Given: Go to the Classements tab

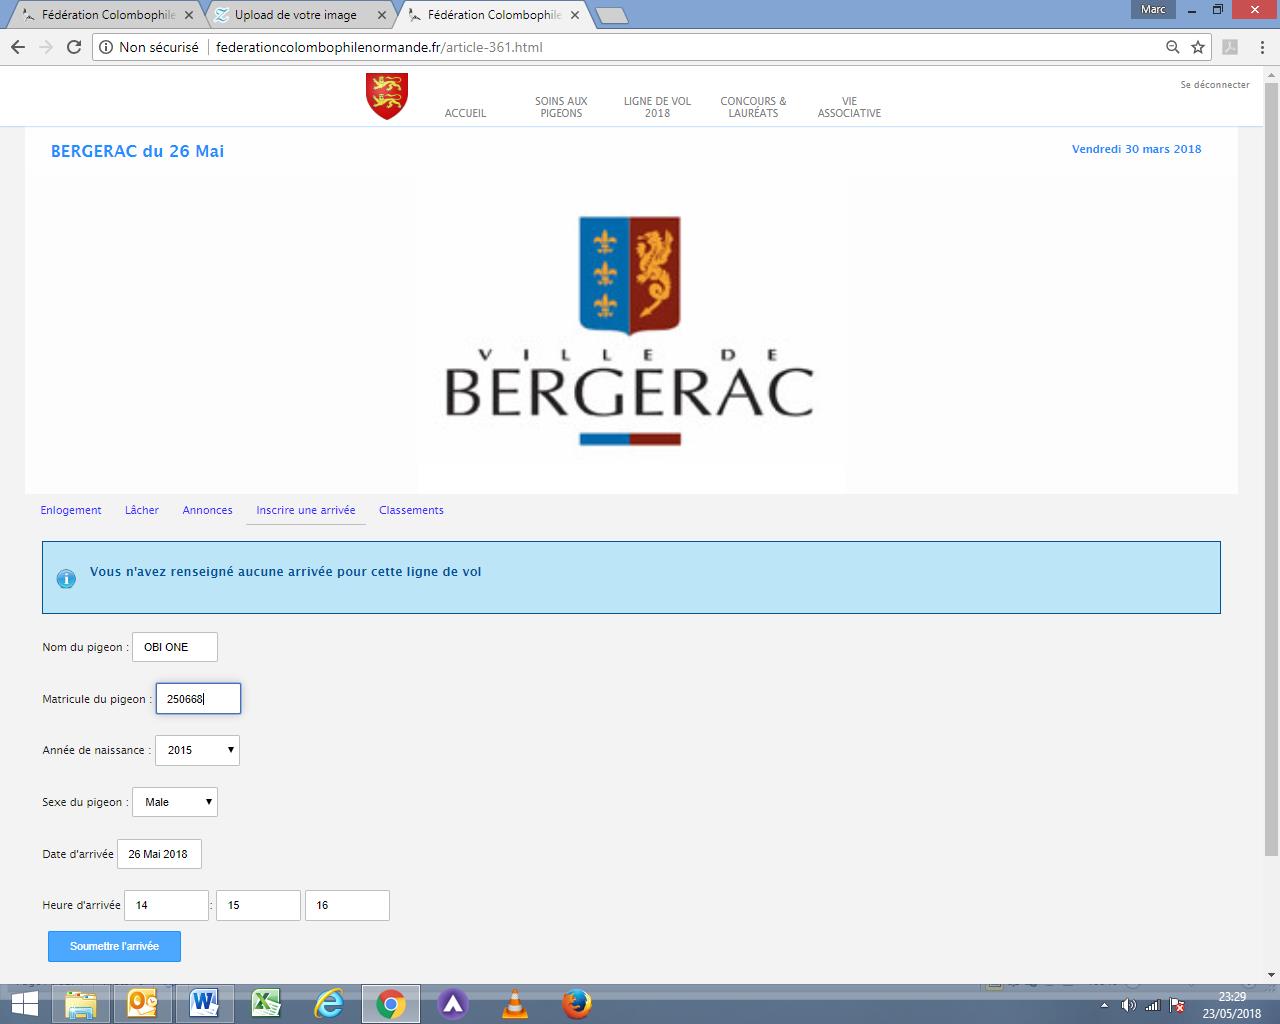Looking at the screenshot, I should pyautogui.click(x=411, y=510).
